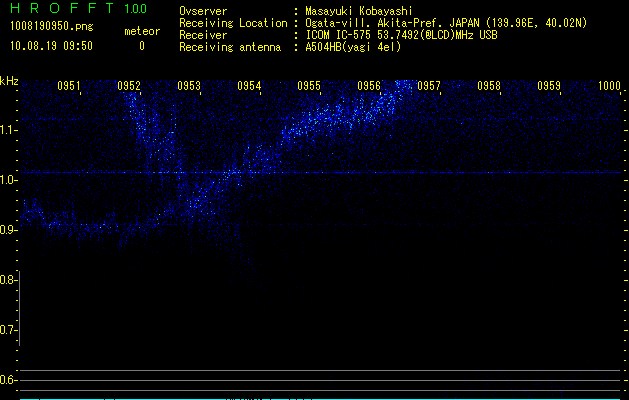Click the date stamp 10.08.19 09:50

coord(51,46)
